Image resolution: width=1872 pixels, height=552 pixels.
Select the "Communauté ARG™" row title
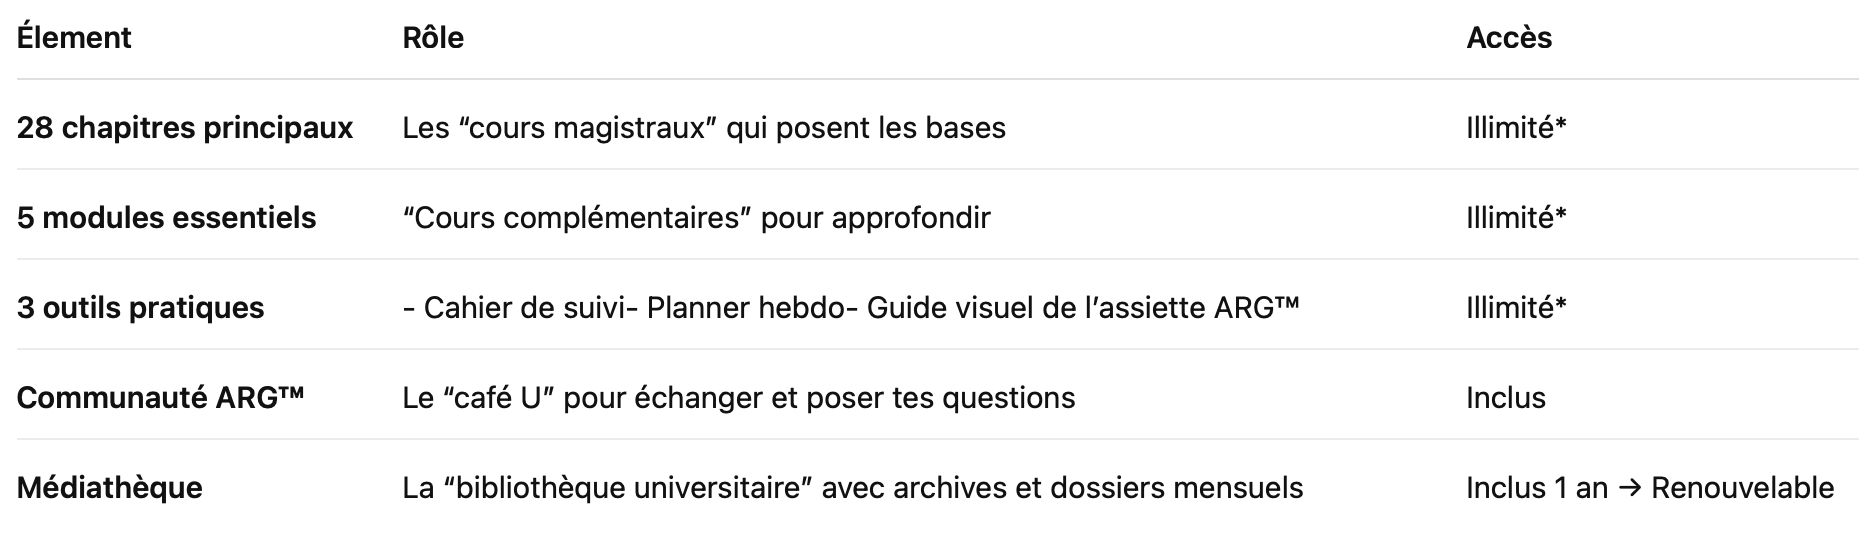160,398
